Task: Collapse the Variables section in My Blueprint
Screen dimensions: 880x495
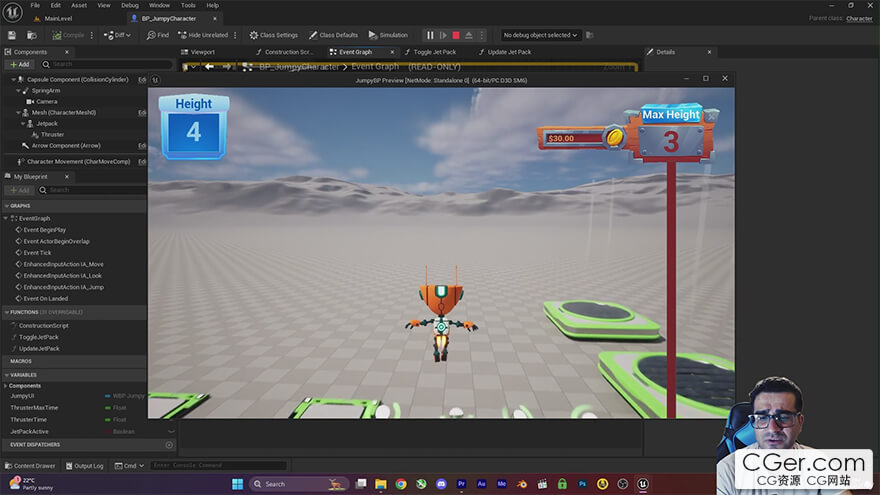Action: tap(6, 375)
